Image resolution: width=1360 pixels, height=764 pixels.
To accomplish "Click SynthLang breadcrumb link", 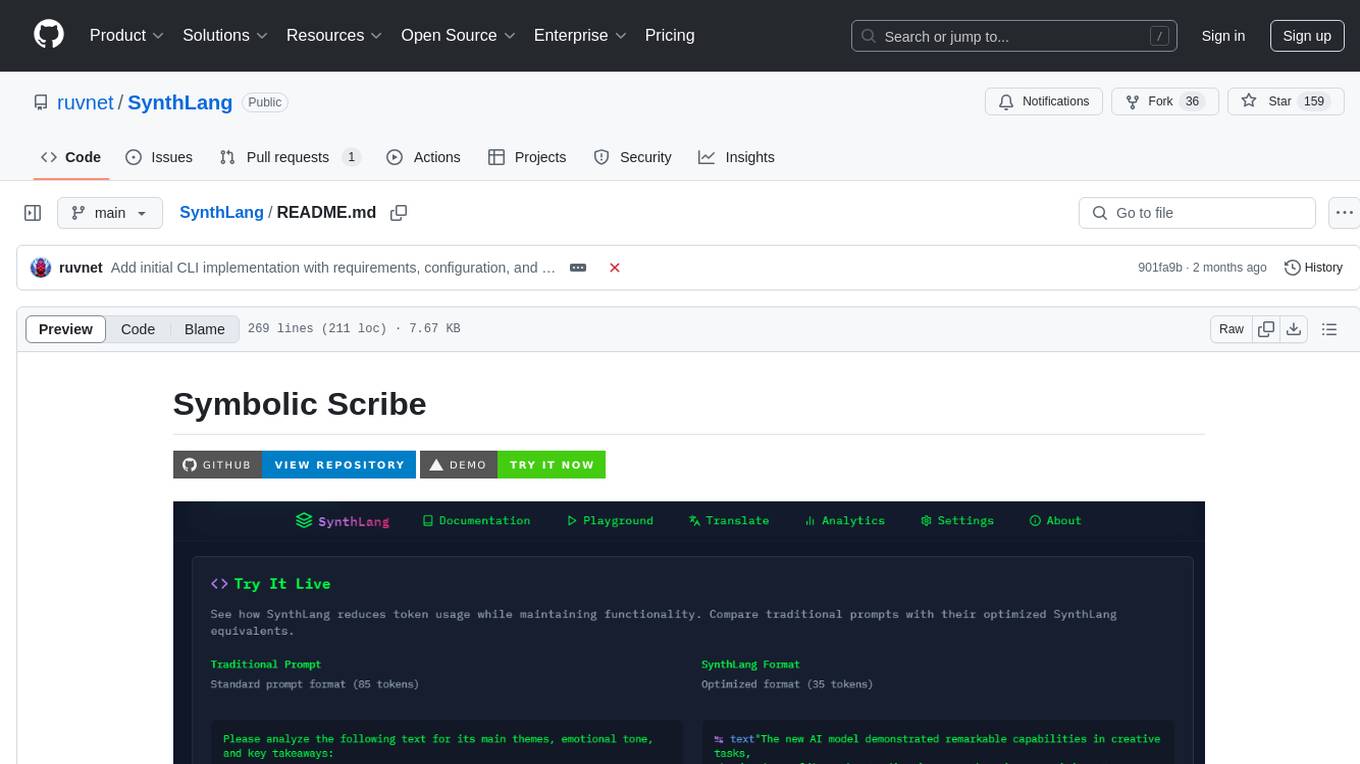I will coord(221,213).
